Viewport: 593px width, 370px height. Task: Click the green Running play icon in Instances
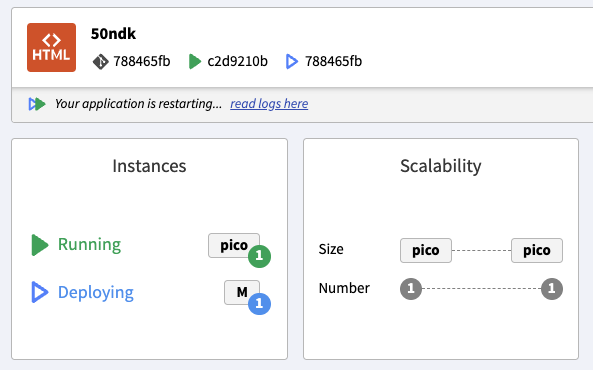click(40, 245)
